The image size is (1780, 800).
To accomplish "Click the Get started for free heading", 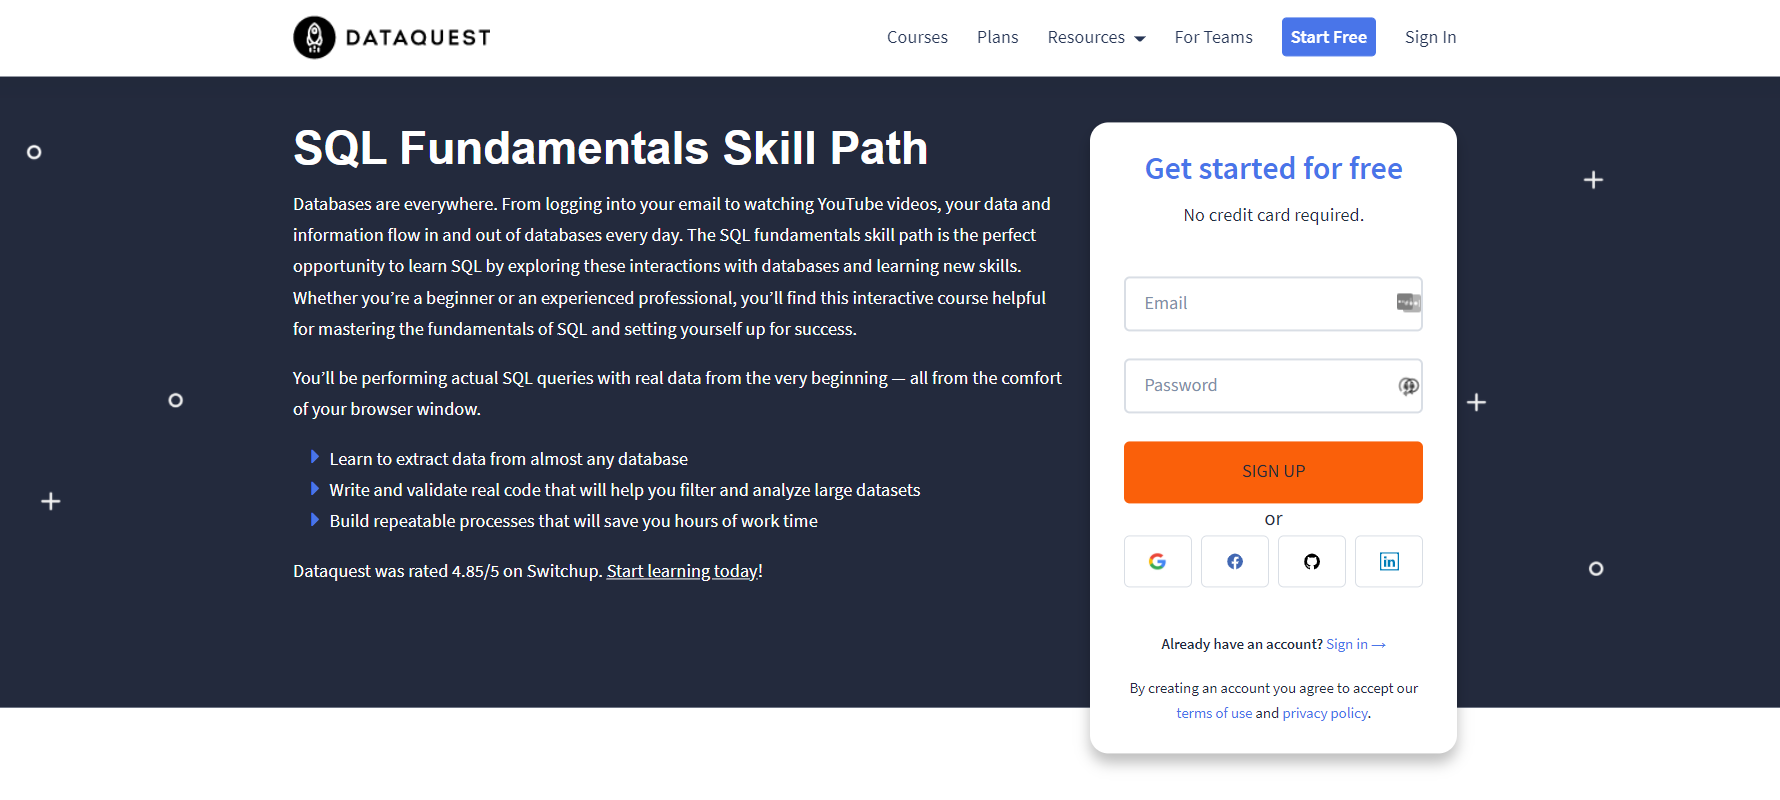I will tap(1273, 169).
